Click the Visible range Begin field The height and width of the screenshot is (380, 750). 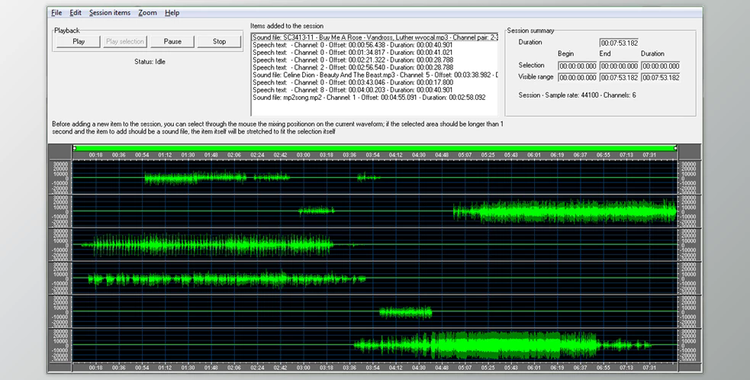tap(577, 78)
